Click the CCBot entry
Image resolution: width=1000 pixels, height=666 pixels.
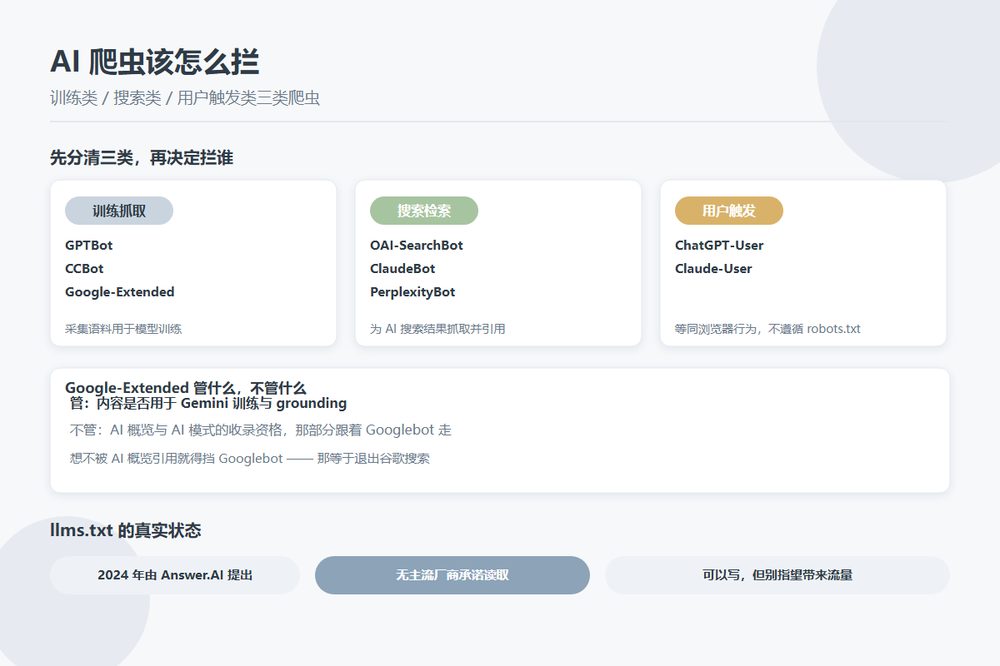click(84, 269)
